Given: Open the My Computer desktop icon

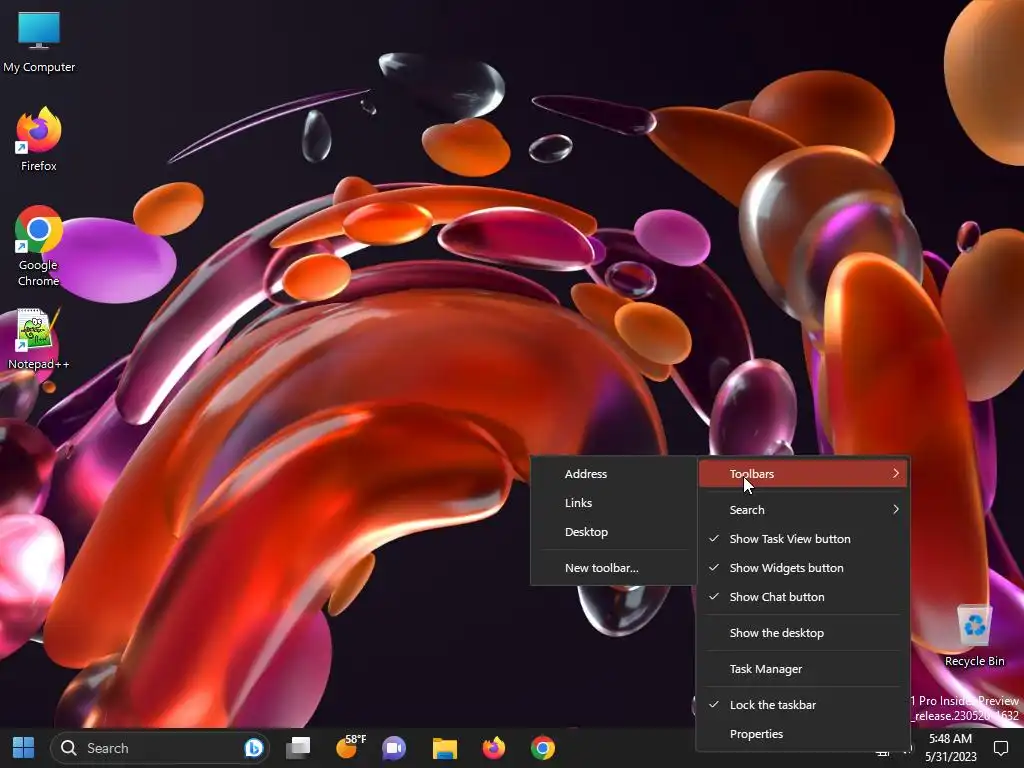Looking at the screenshot, I should 39,40.
